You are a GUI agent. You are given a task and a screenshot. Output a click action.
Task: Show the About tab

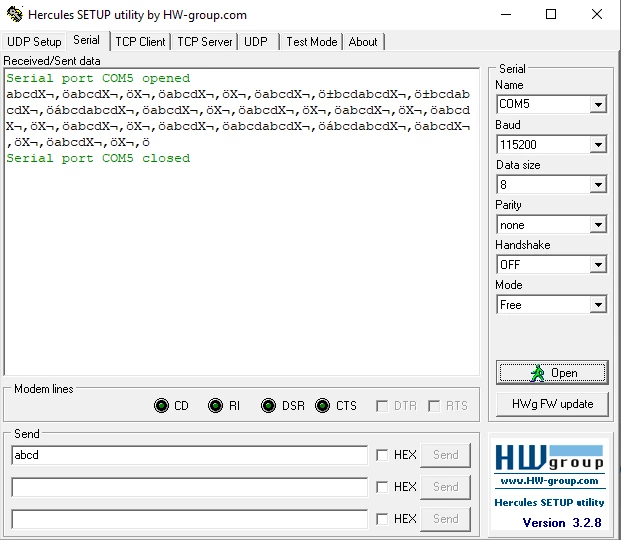(363, 42)
